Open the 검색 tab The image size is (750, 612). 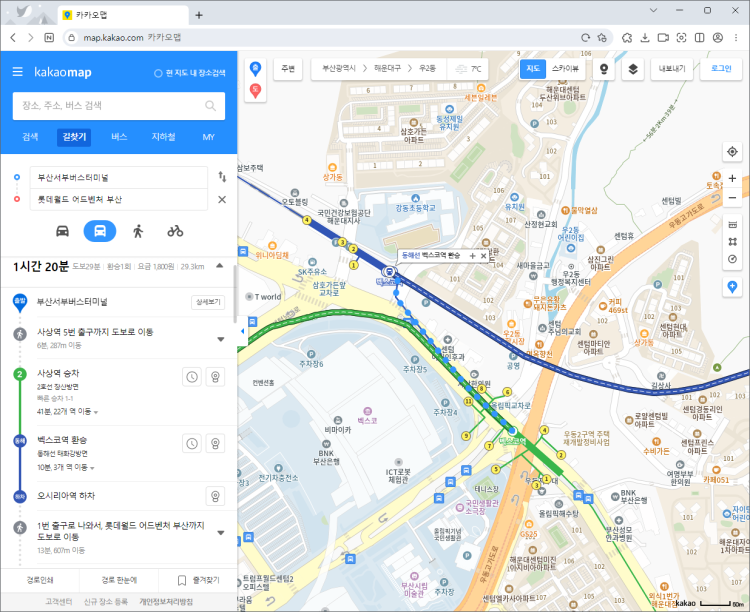(x=30, y=137)
